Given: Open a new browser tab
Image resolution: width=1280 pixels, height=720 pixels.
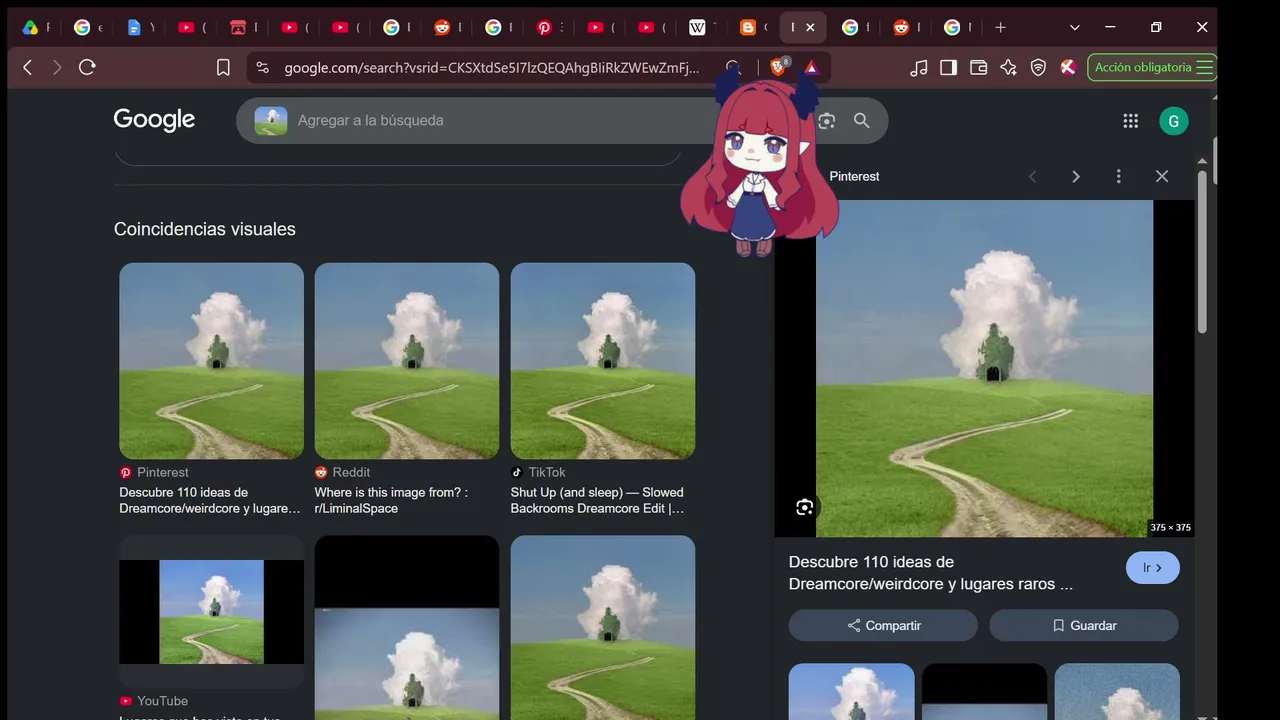Looking at the screenshot, I should pyautogui.click(x=1000, y=27).
